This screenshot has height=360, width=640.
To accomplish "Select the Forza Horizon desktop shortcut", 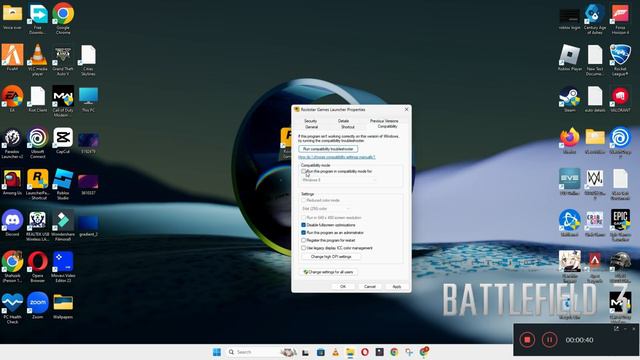I will (x=620, y=18).
